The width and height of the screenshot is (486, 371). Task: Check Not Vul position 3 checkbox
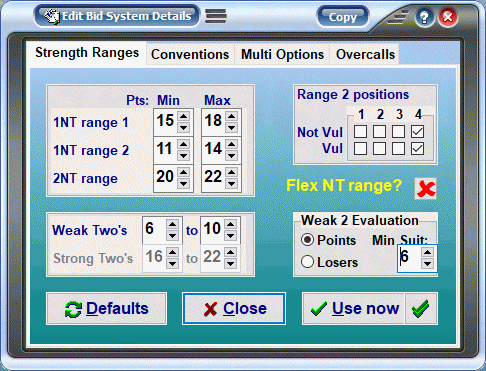398,132
